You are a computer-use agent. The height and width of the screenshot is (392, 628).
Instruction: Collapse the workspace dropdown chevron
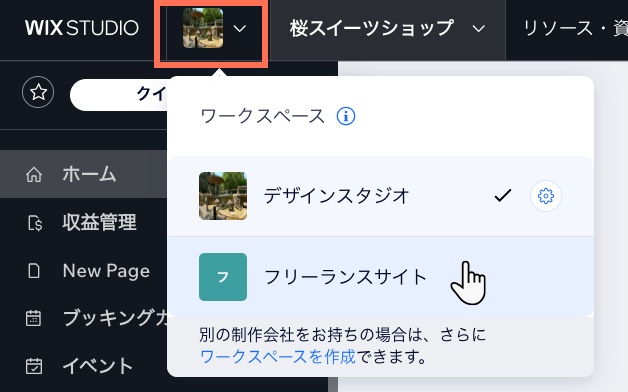pyautogui.click(x=240, y=28)
